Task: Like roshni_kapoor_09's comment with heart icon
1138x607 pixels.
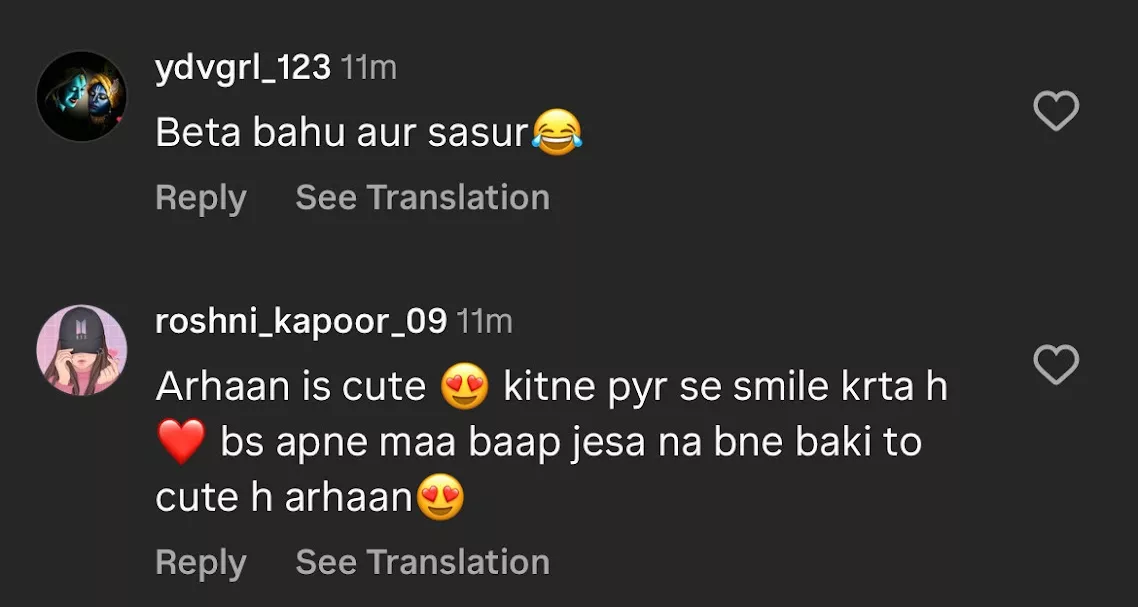Action: point(1055,365)
